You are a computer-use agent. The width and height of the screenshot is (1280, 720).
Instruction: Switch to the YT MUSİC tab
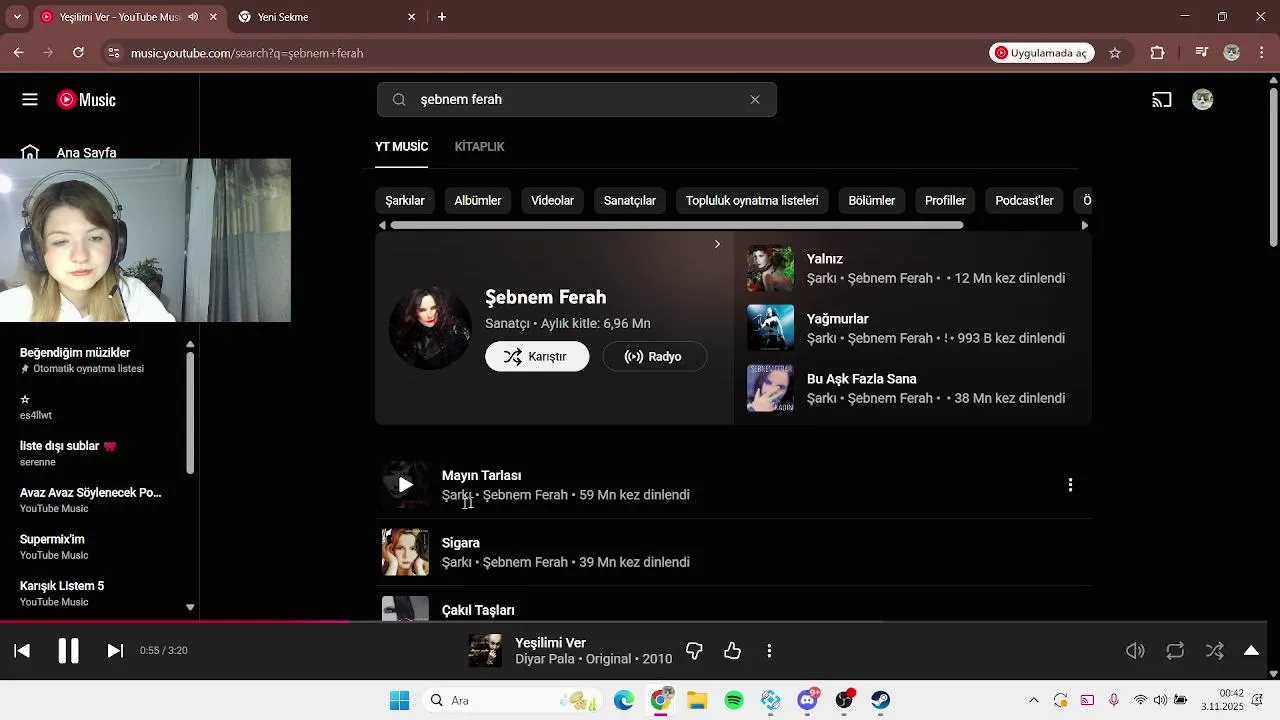401,147
